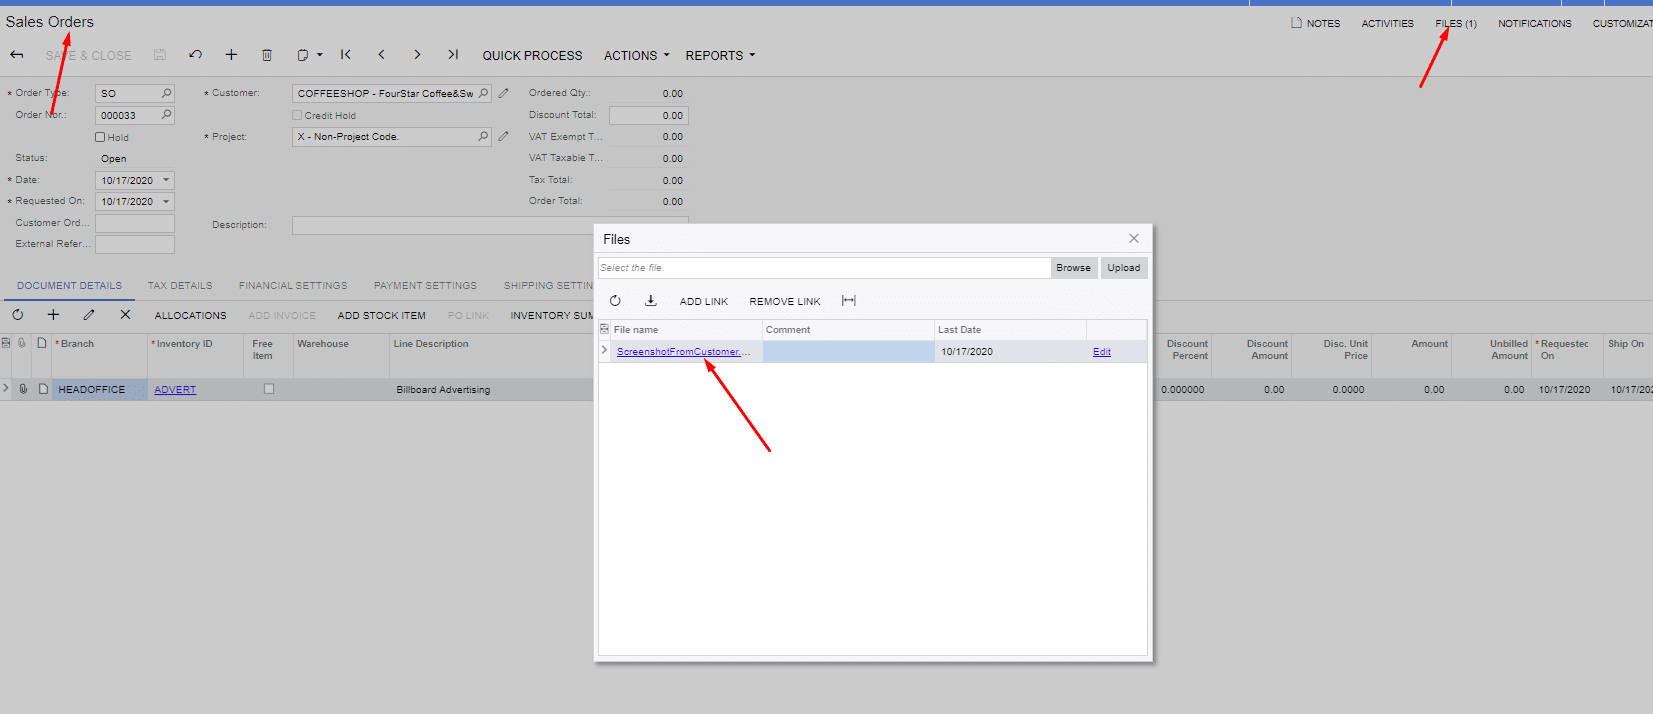Click the download file icon in Files dialog
Screen dimensions: 1653x714
pos(650,301)
